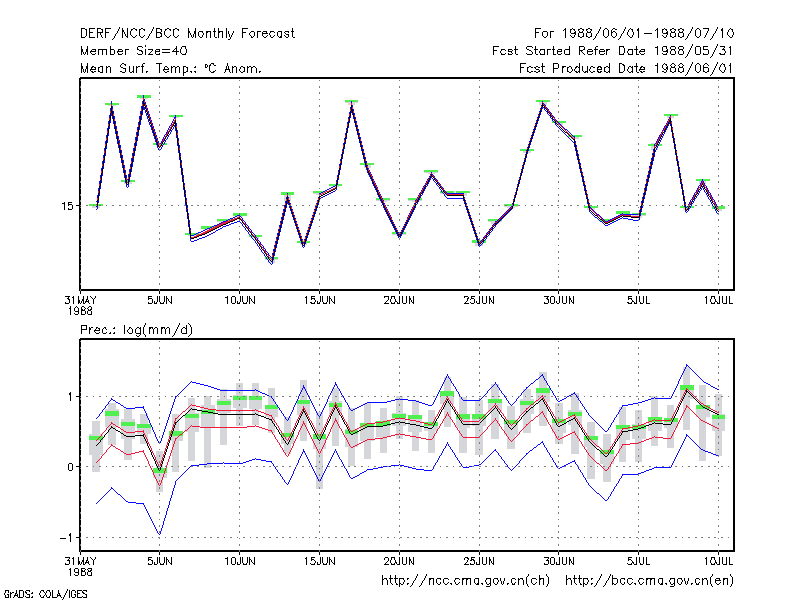This screenshot has width=800, height=600.
Task: Click the forecast period 1988/06/01-1988/07/10 text
Action: [x=634, y=34]
